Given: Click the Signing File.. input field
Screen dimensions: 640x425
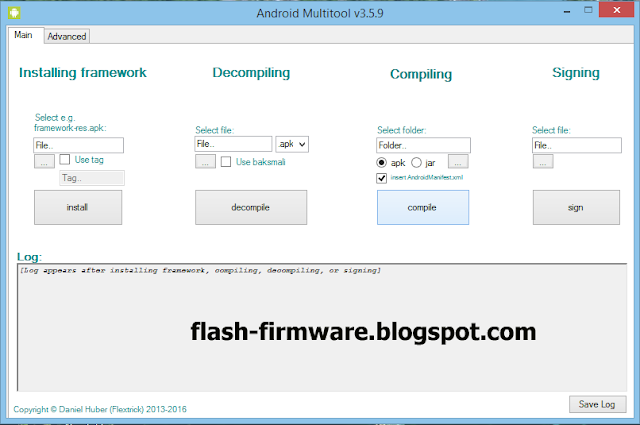Looking at the screenshot, I should click(577, 145).
